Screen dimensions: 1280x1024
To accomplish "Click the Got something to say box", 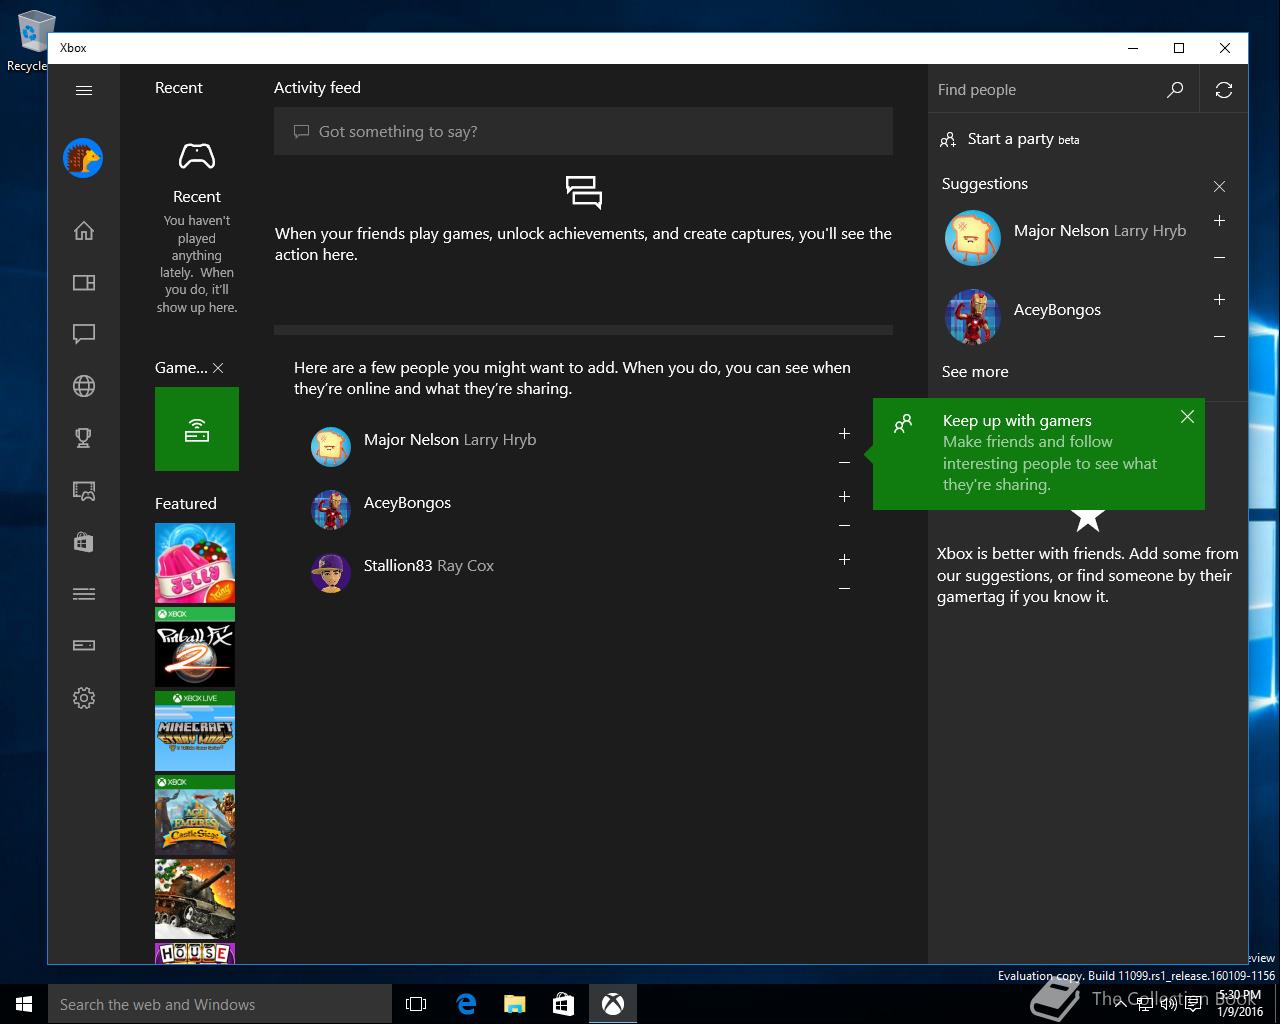I will pyautogui.click(x=583, y=132).
